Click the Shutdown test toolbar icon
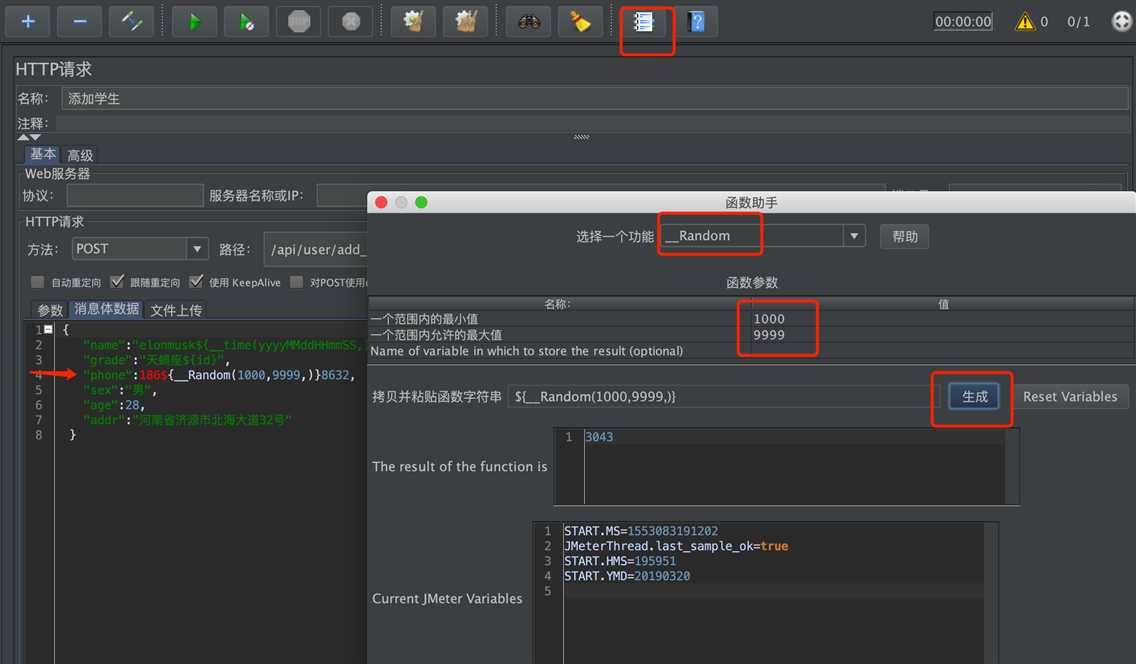Screen dimensions: 1136x664 (351, 22)
